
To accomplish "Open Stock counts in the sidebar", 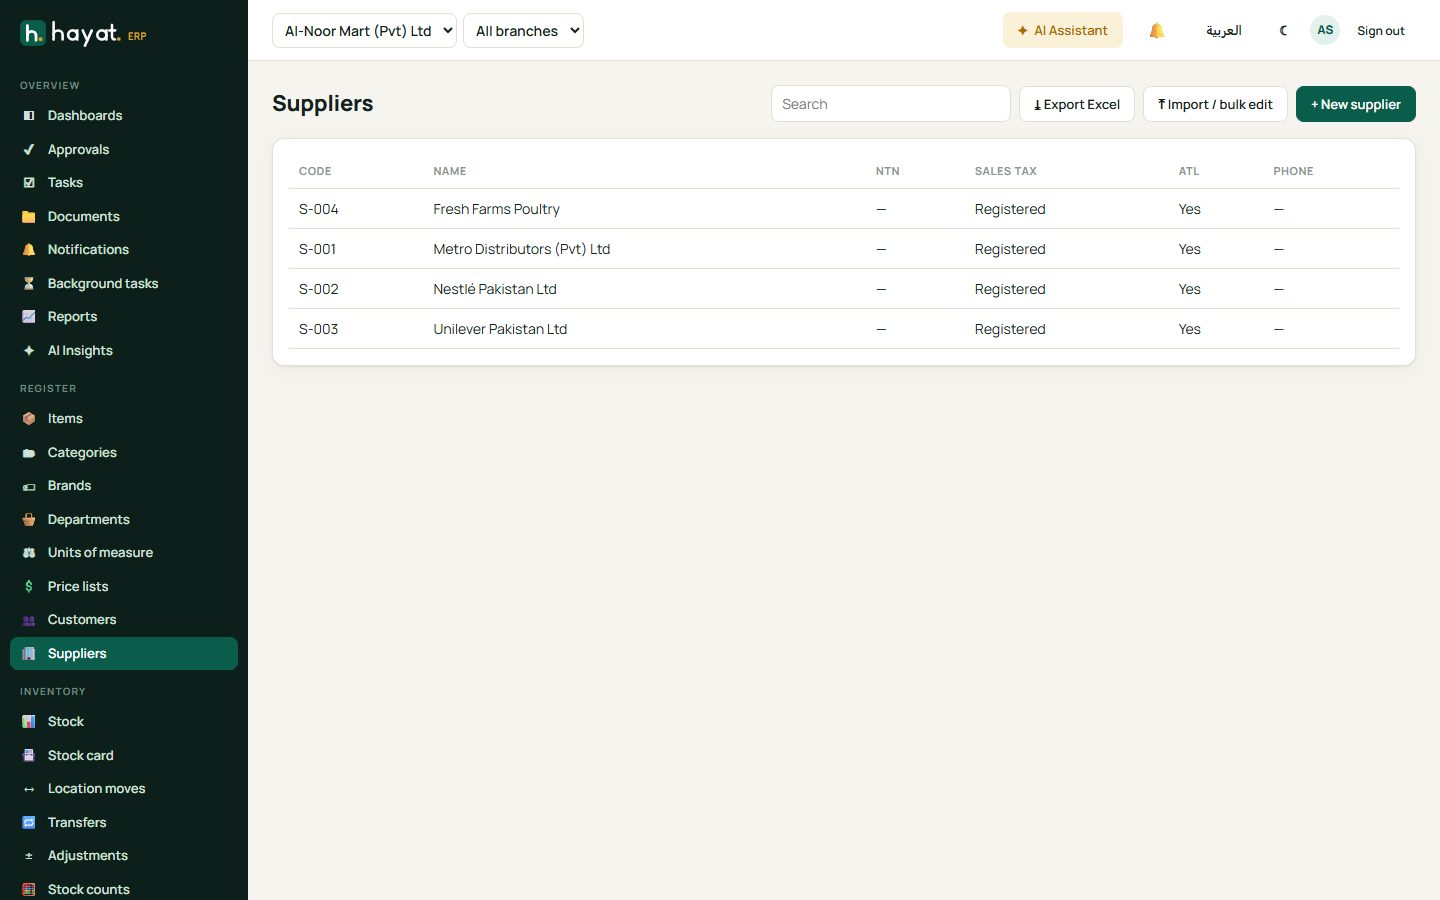I will coord(124,889).
